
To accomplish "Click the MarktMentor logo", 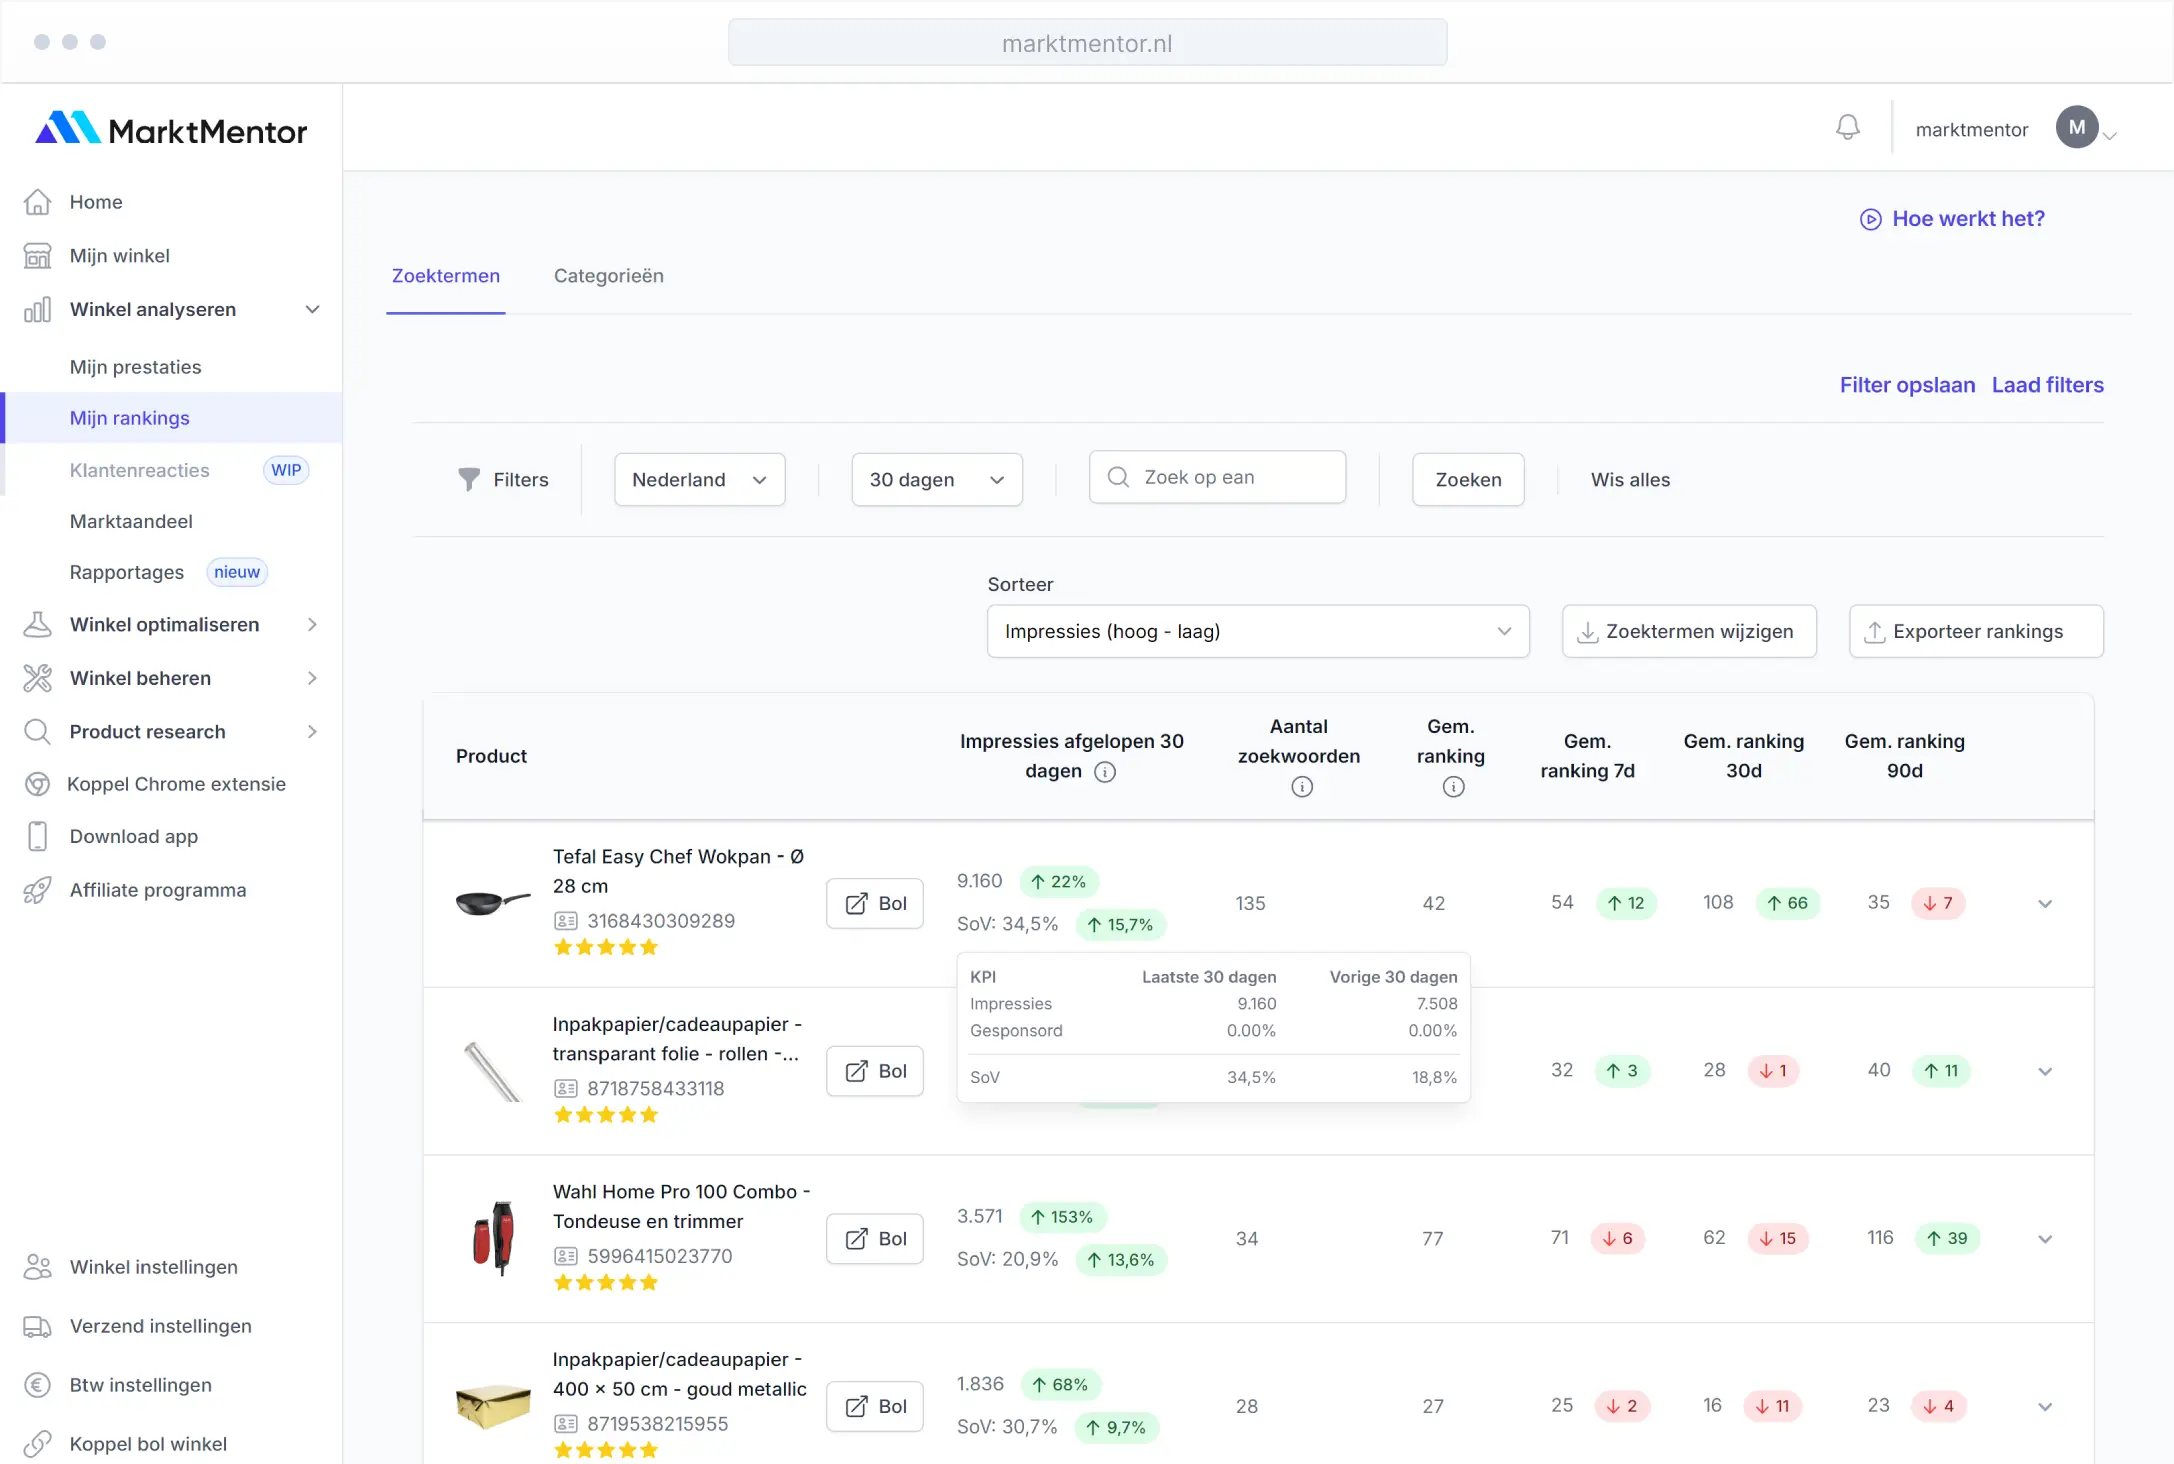I will (171, 130).
